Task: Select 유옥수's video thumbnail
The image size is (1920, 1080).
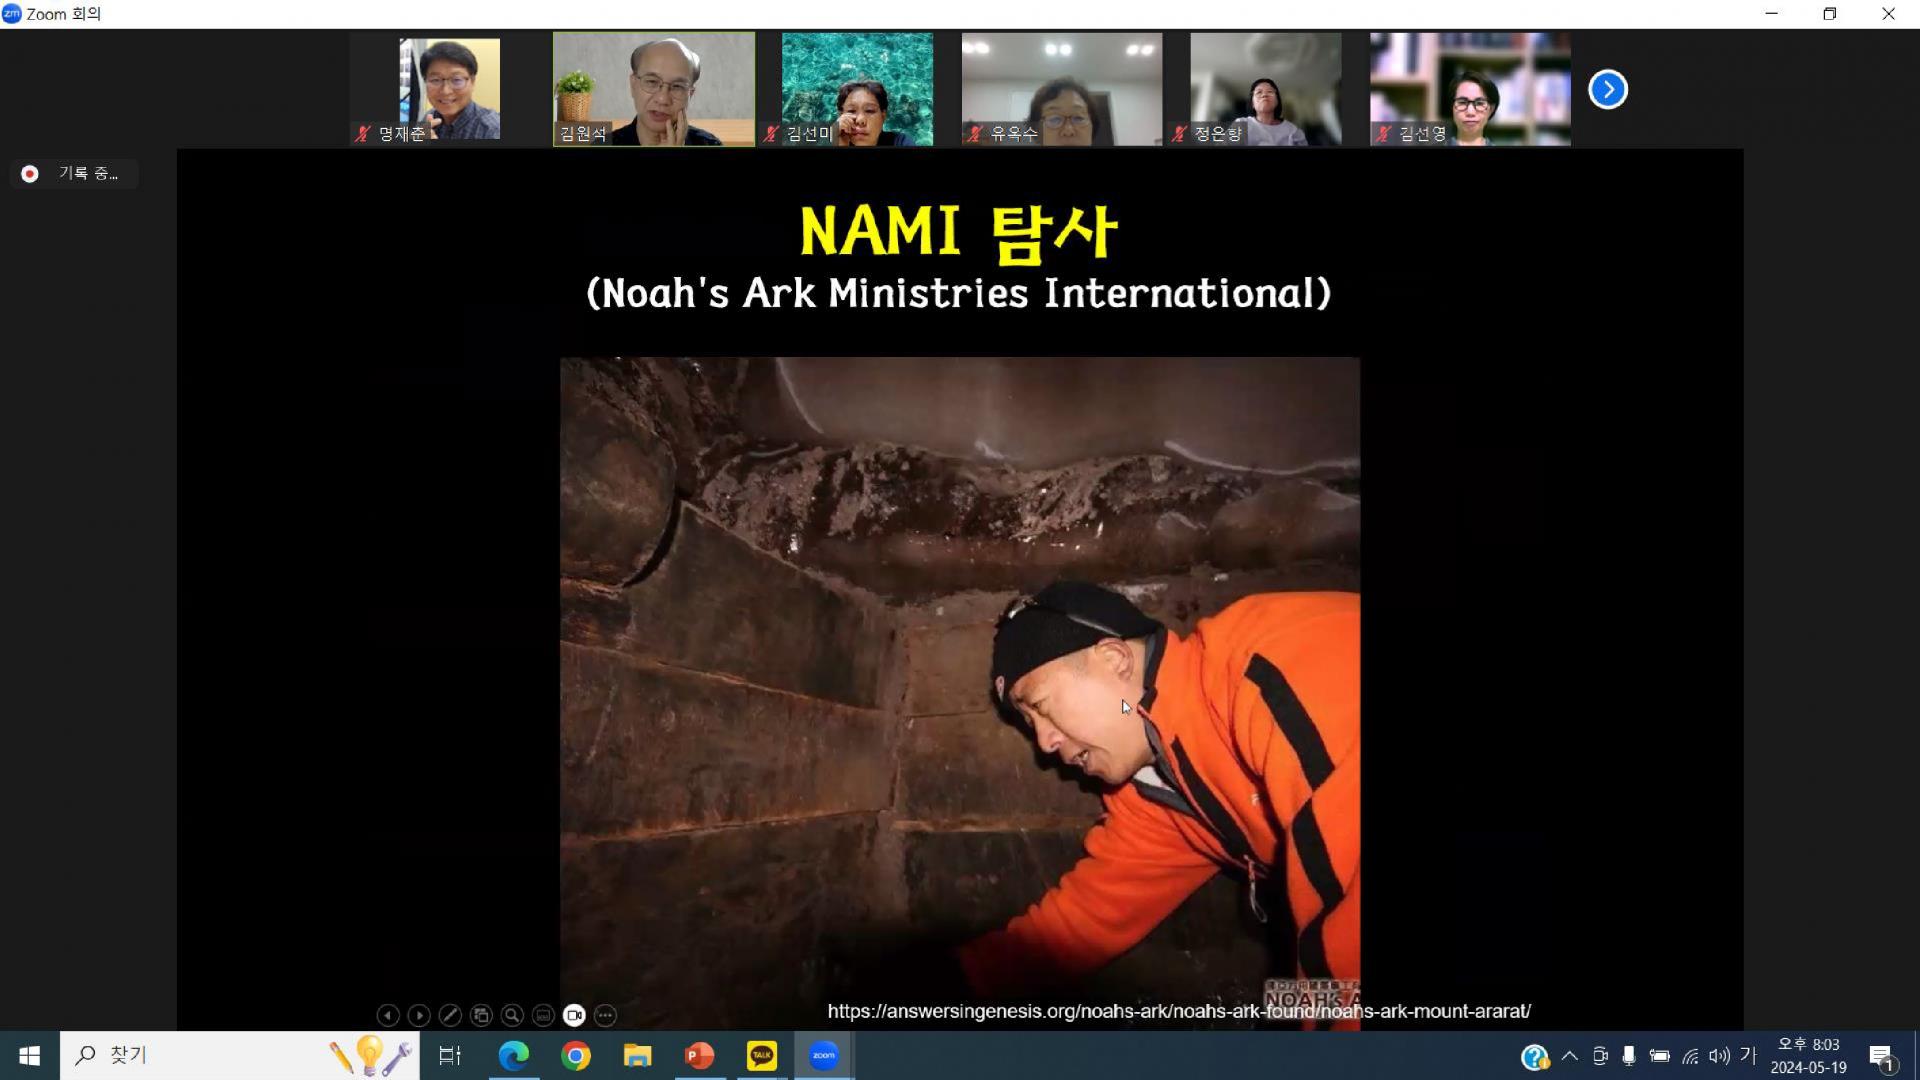Action: [x=1062, y=89]
